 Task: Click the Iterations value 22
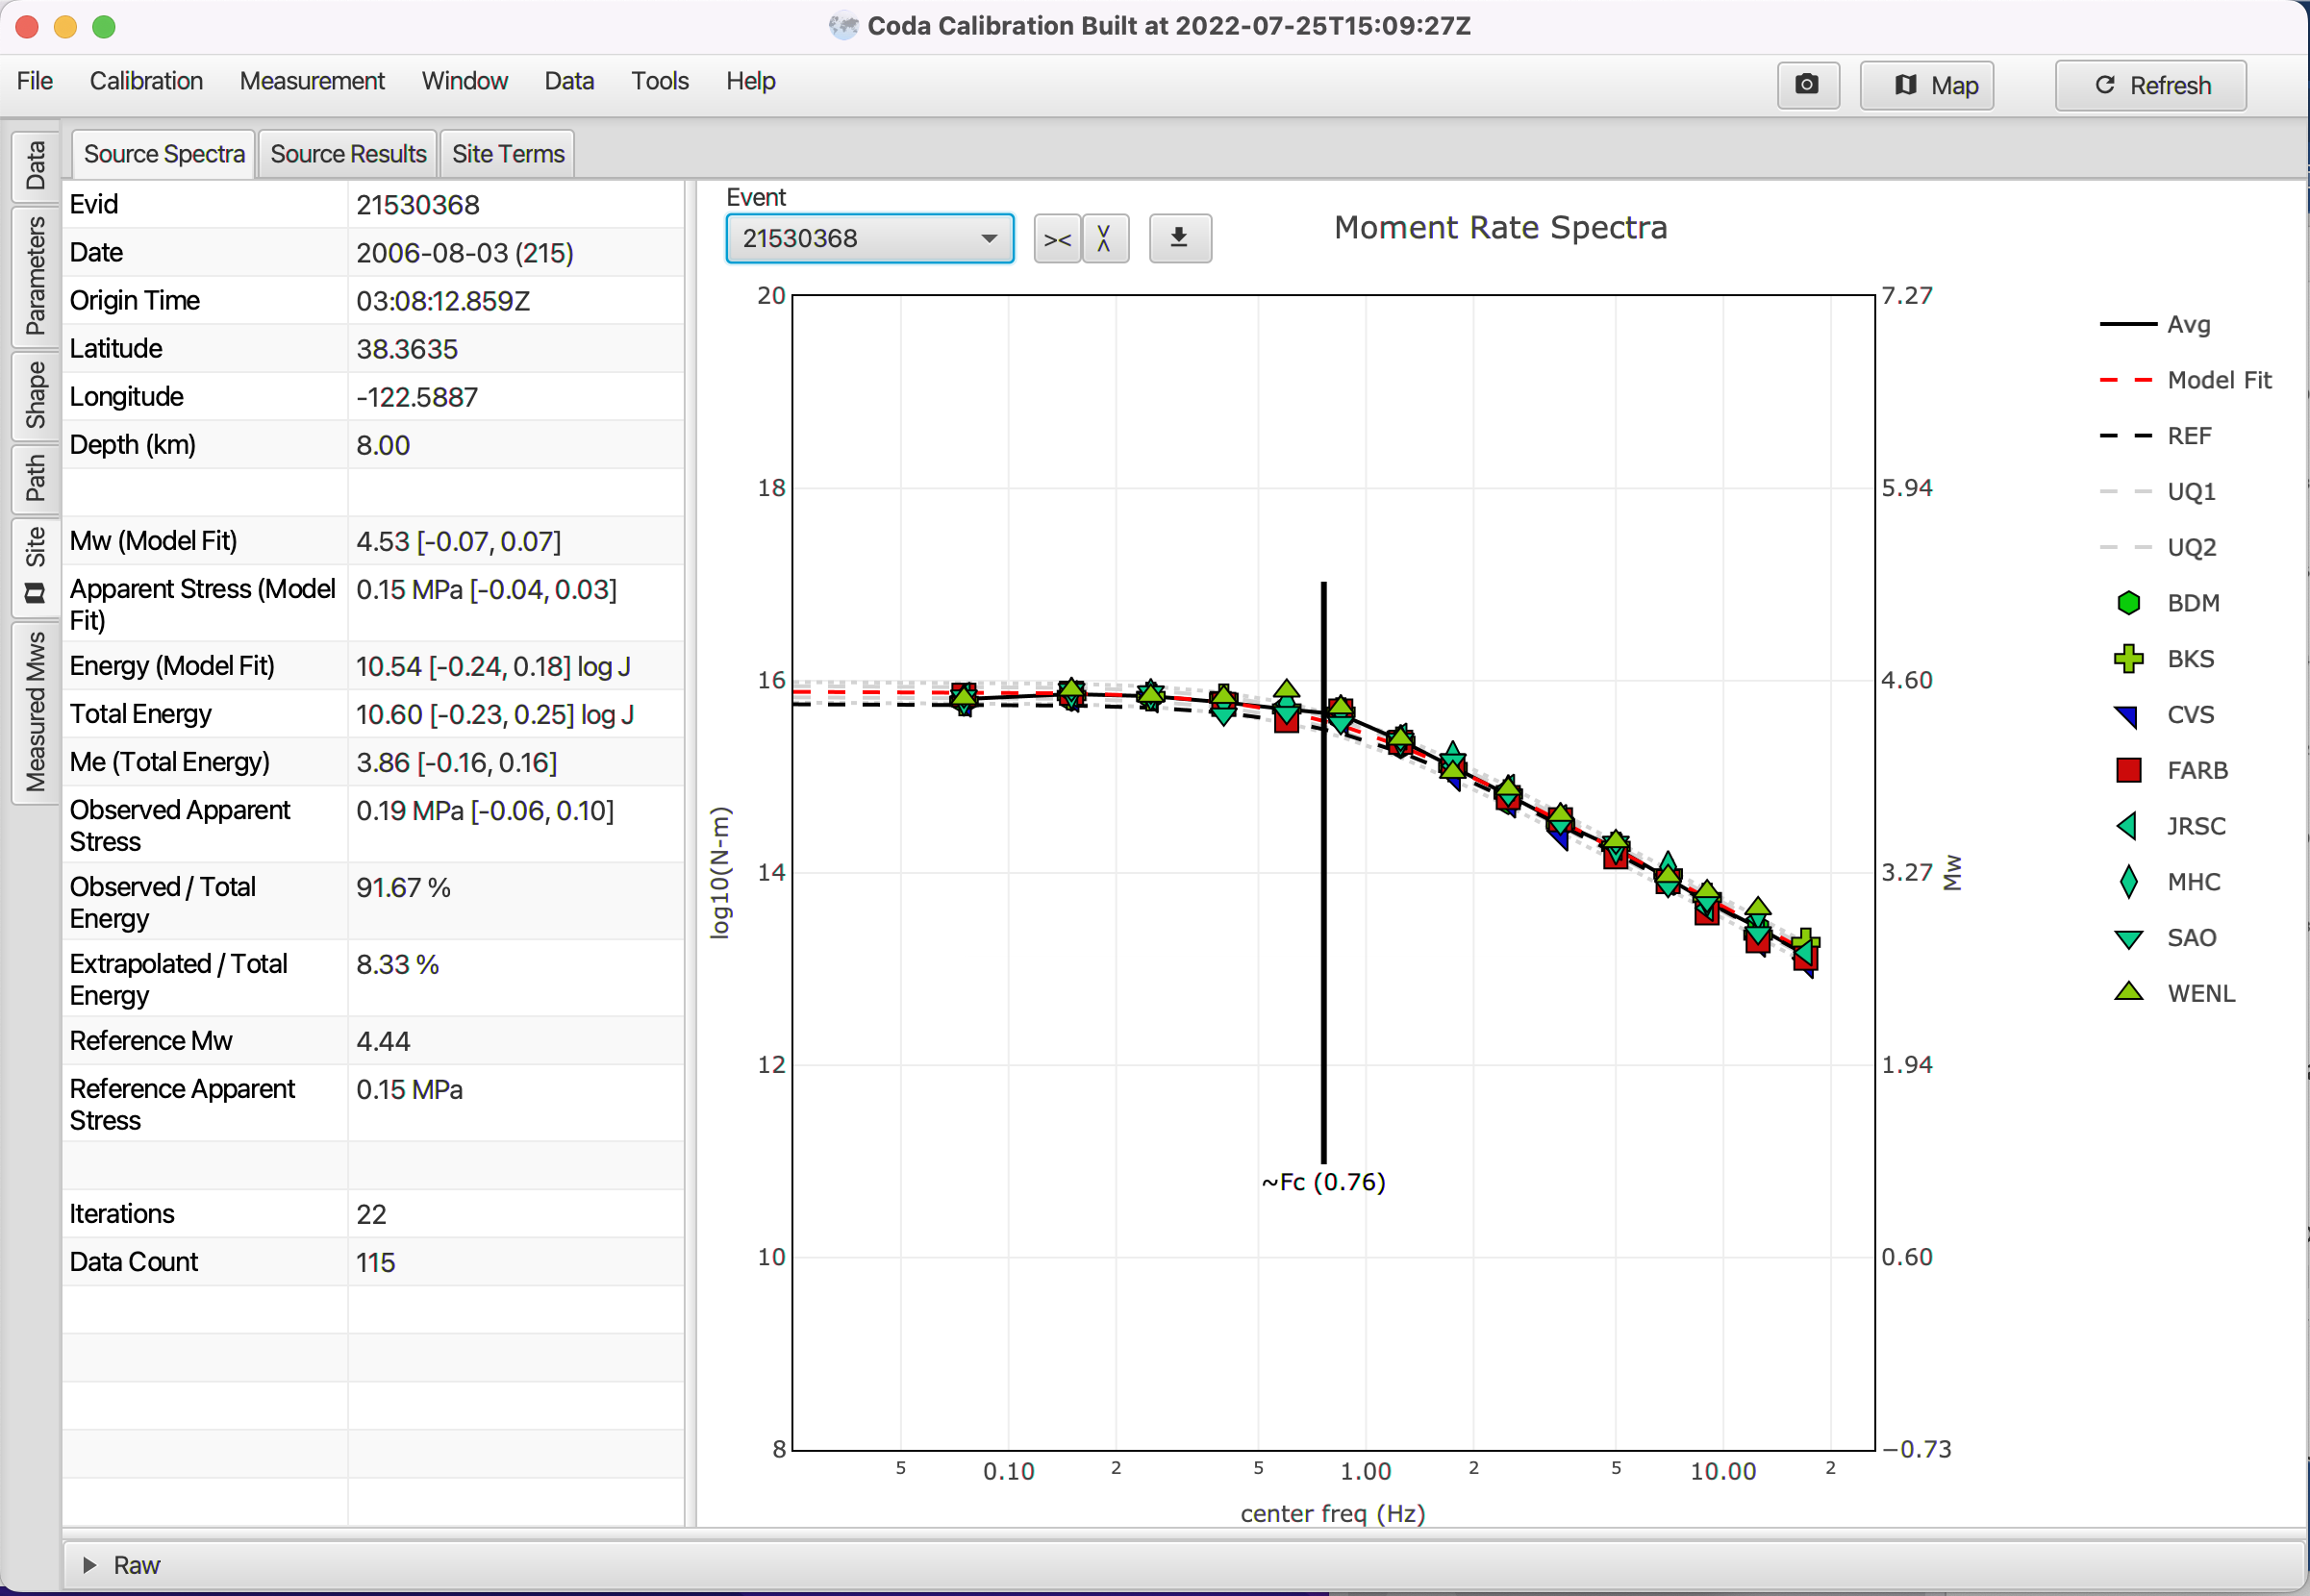(371, 1215)
